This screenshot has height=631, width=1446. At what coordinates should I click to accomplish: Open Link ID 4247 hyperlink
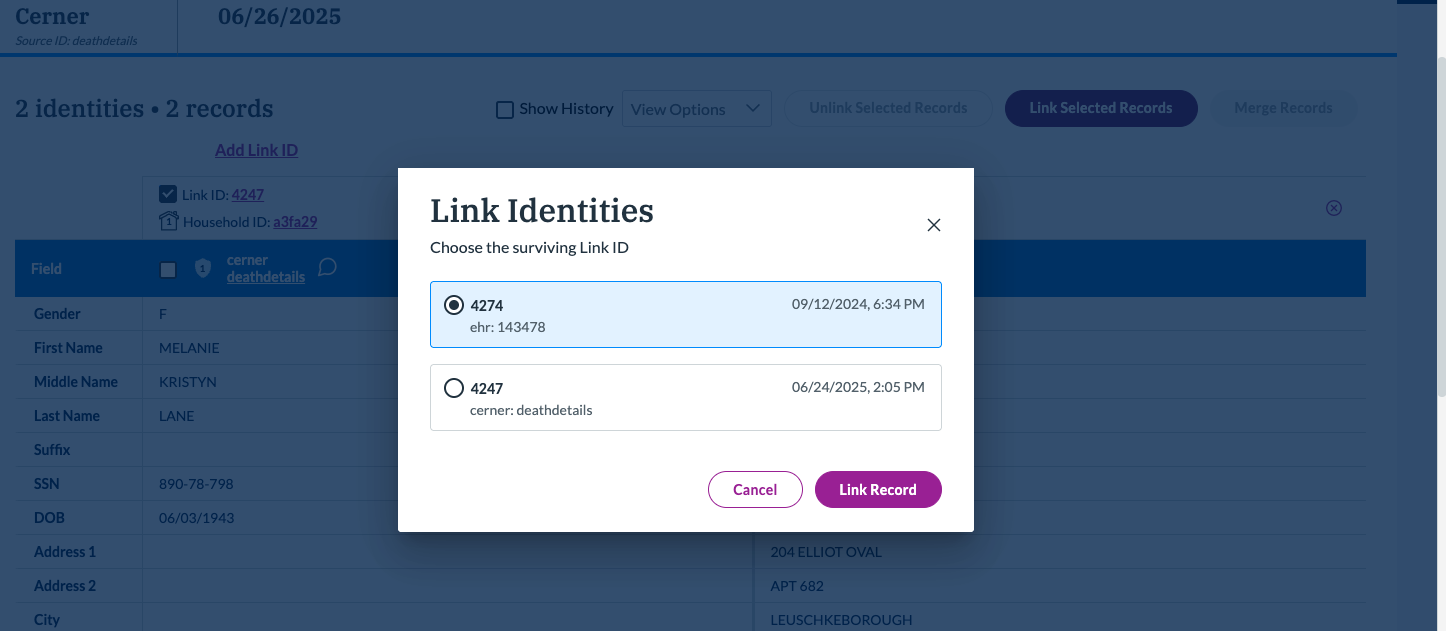pos(248,195)
